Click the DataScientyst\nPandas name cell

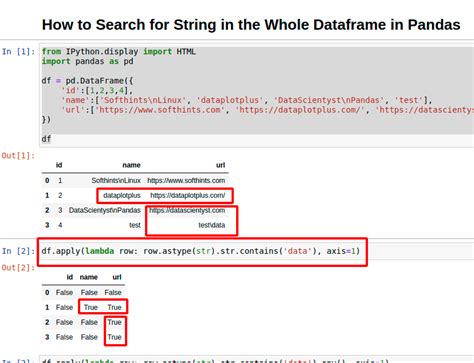click(x=105, y=210)
